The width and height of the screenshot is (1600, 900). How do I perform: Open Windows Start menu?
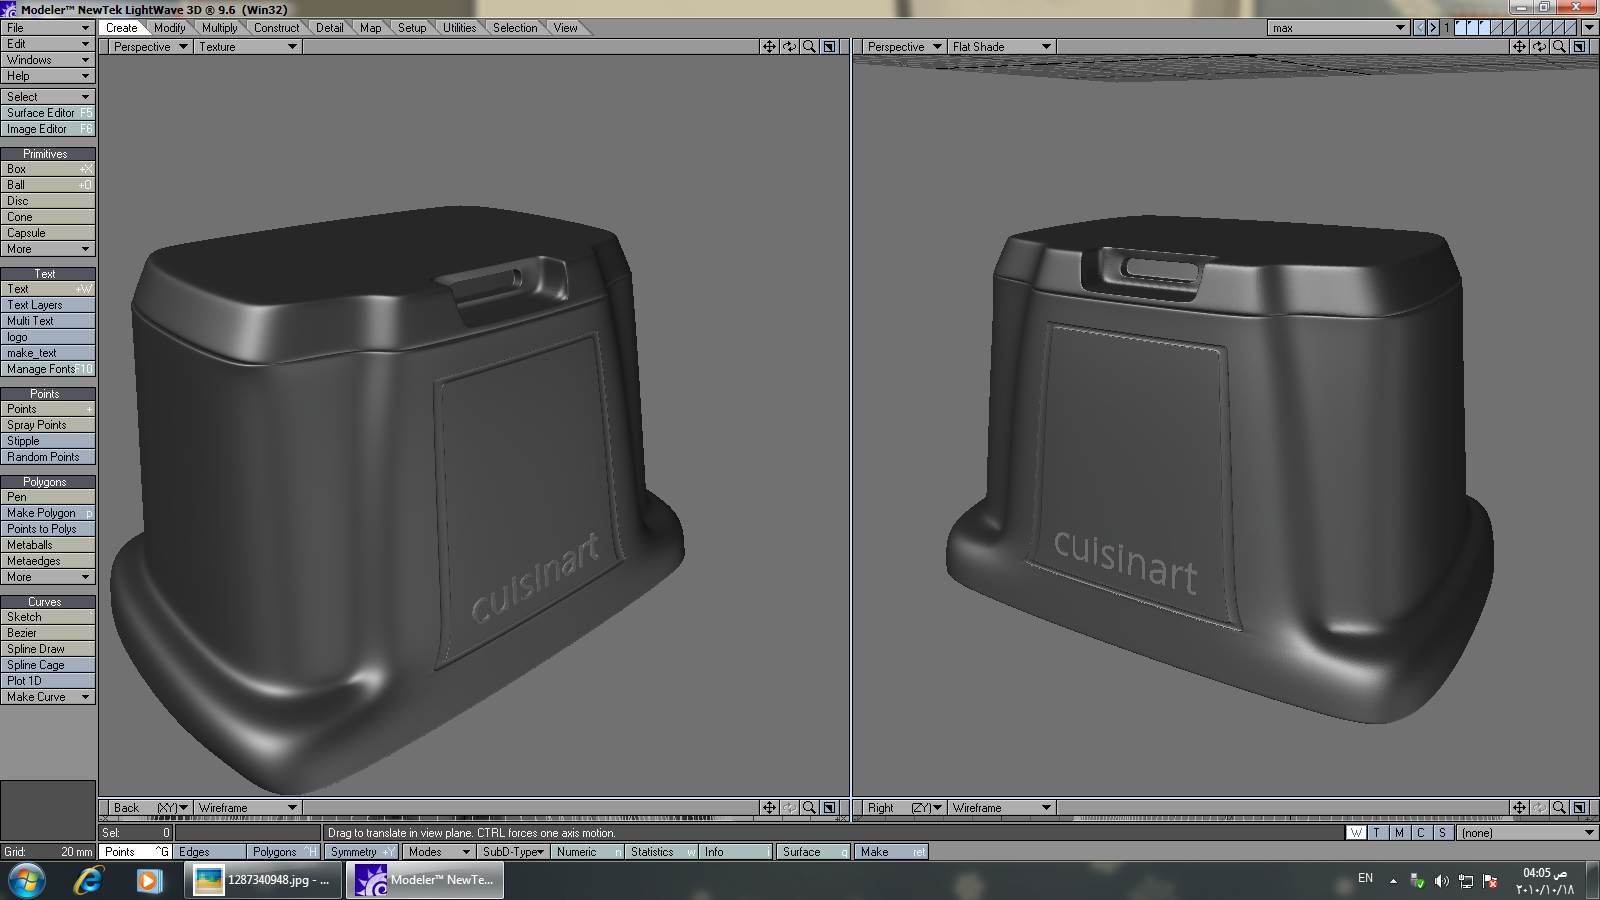[x=27, y=880]
